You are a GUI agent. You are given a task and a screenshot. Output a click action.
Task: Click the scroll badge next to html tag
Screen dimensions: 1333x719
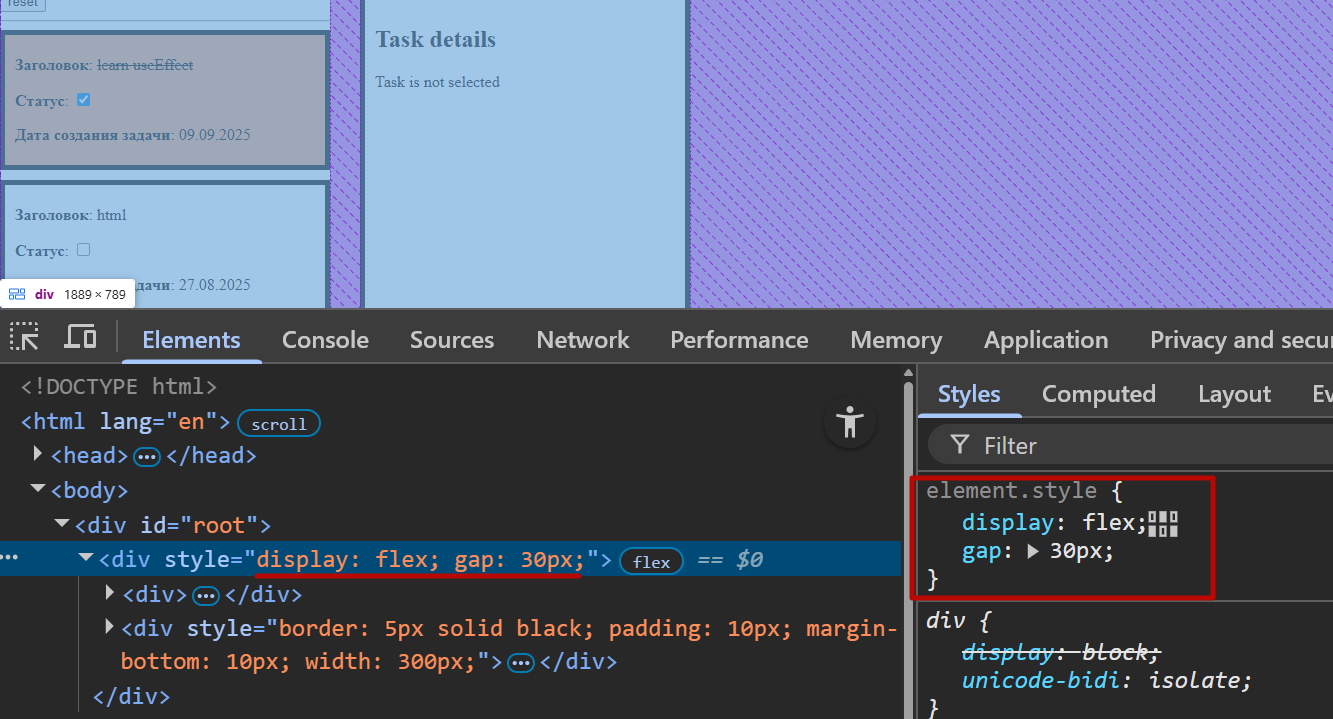click(x=279, y=423)
